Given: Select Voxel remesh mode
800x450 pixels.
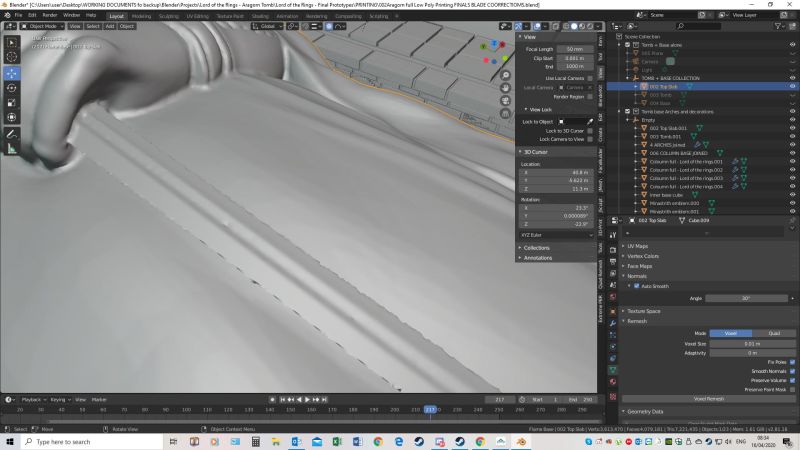Looking at the screenshot, I should tap(731, 333).
